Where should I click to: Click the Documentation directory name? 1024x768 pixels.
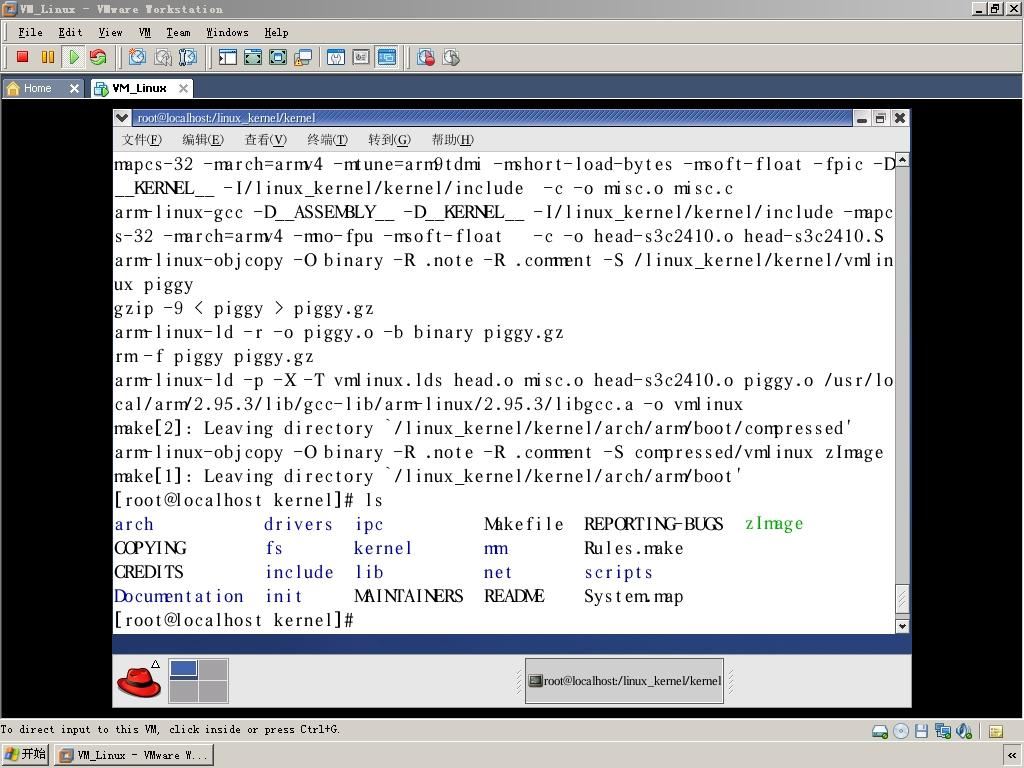click(x=178, y=596)
